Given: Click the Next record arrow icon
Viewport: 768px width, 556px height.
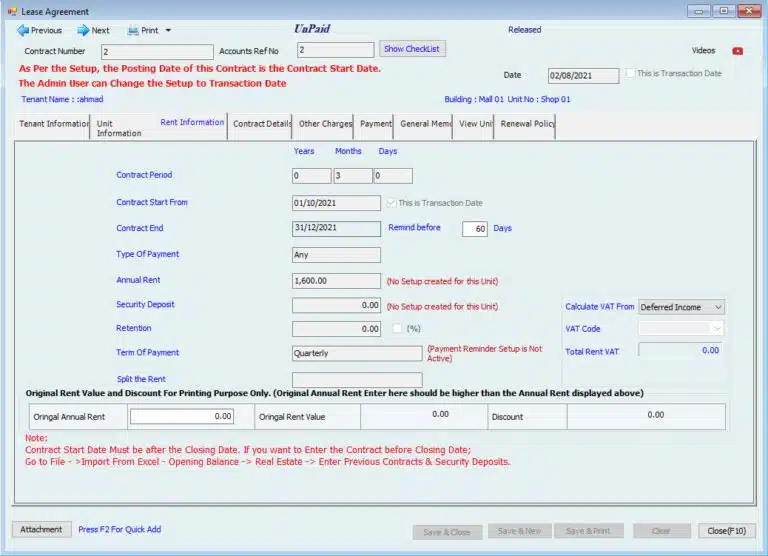Looking at the screenshot, I should click(x=83, y=31).
